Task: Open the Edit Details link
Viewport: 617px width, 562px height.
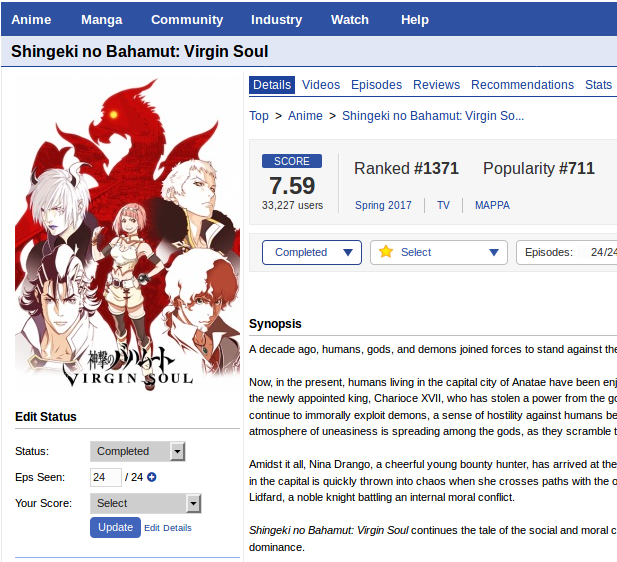Action: pos(168,528)
